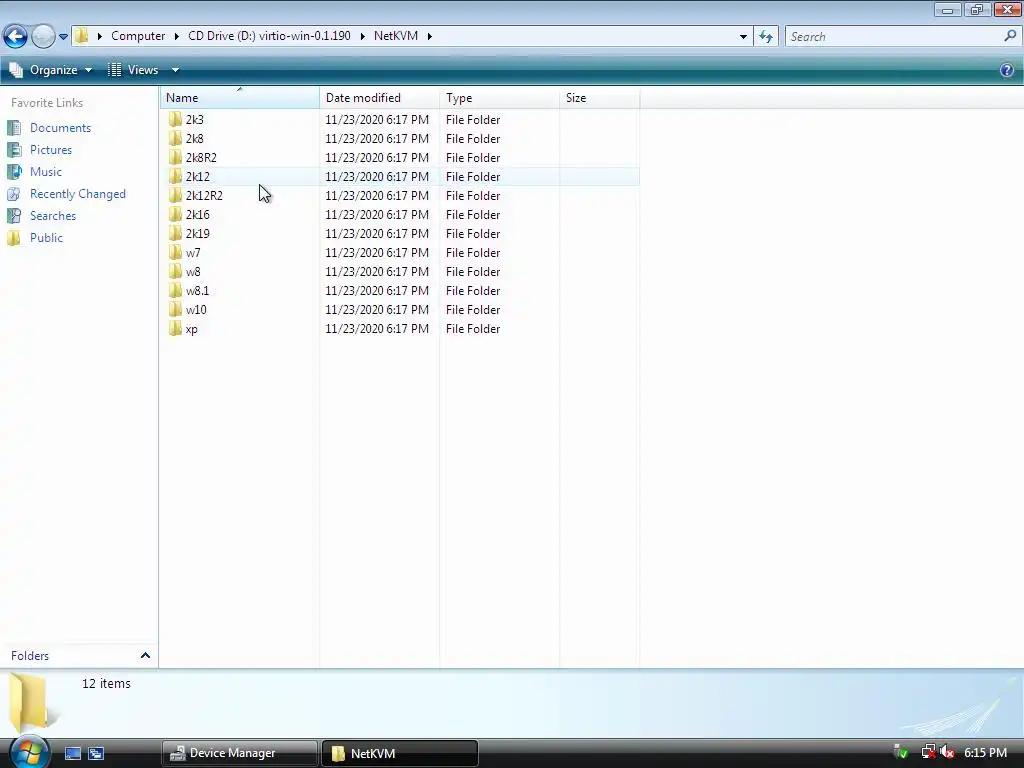Select the 2k12 folder icon

pyautogui.click(x=175, y=176)
